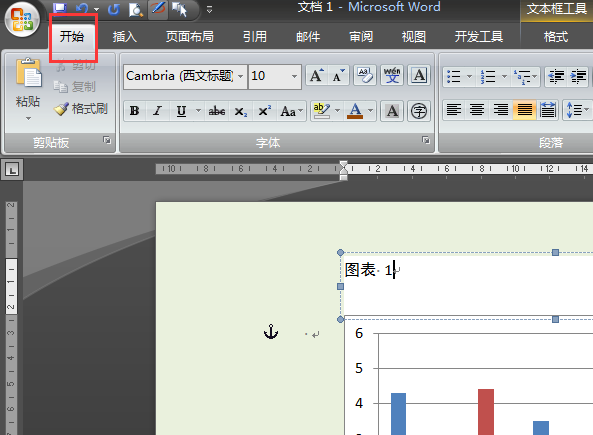593x435 pixels.
Task: Expand the 粘贴 options arrow
Action: tap(28, 118)
